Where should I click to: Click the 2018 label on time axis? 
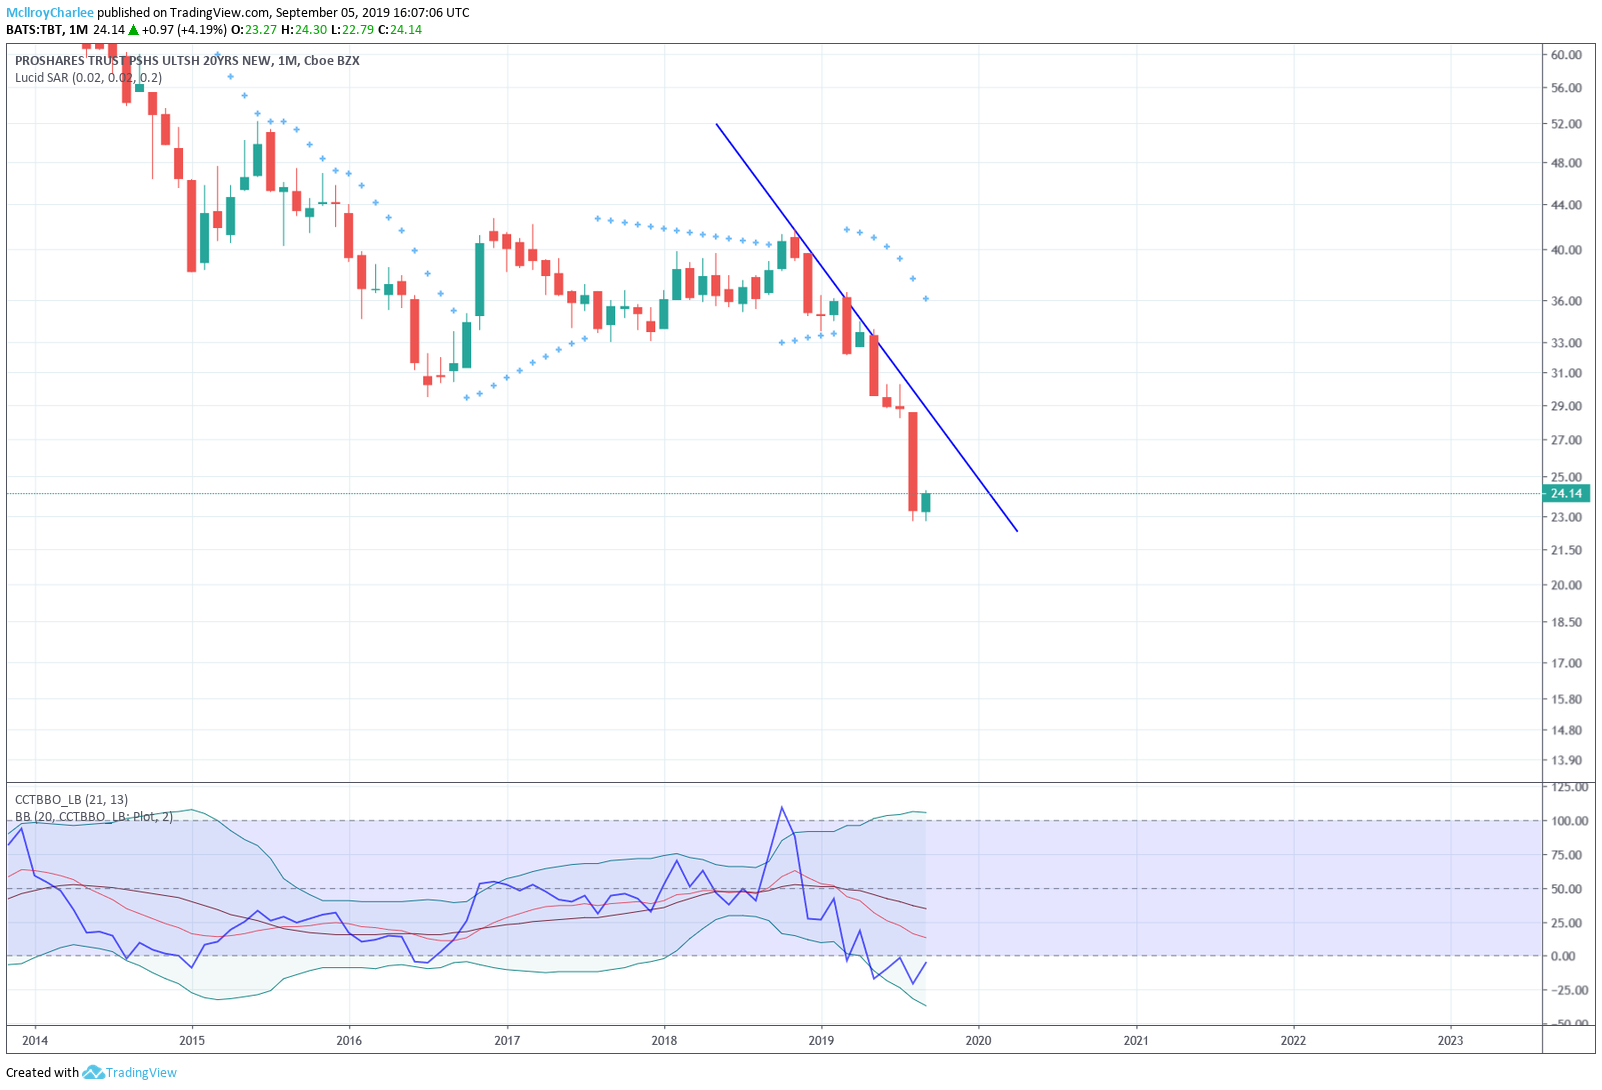[664, 1040]
